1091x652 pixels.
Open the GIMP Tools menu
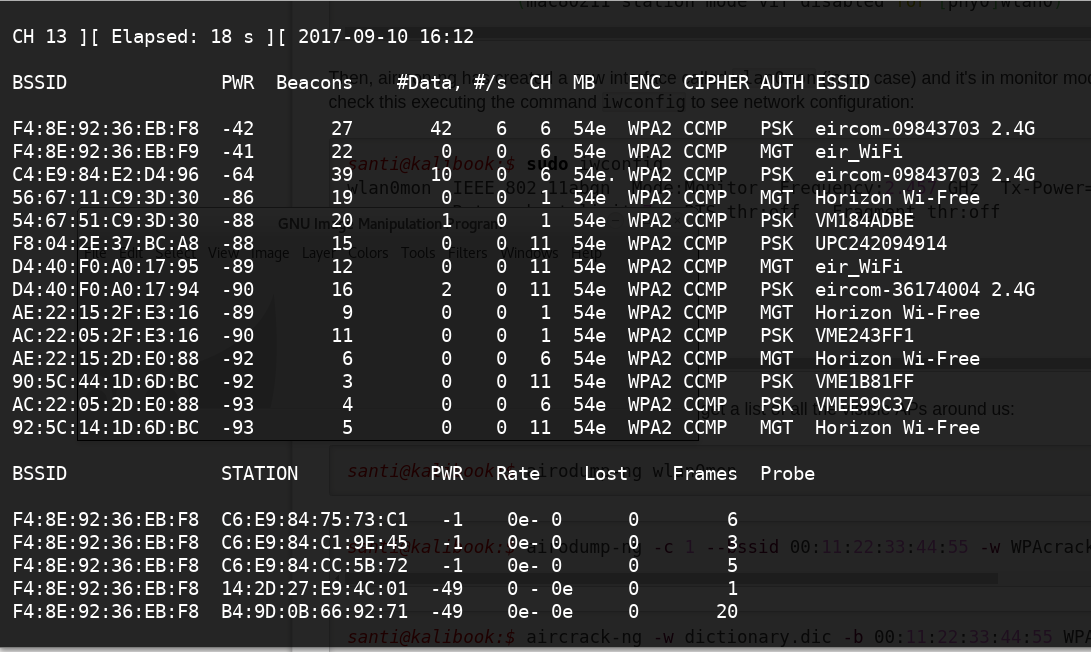click(418, 253)
